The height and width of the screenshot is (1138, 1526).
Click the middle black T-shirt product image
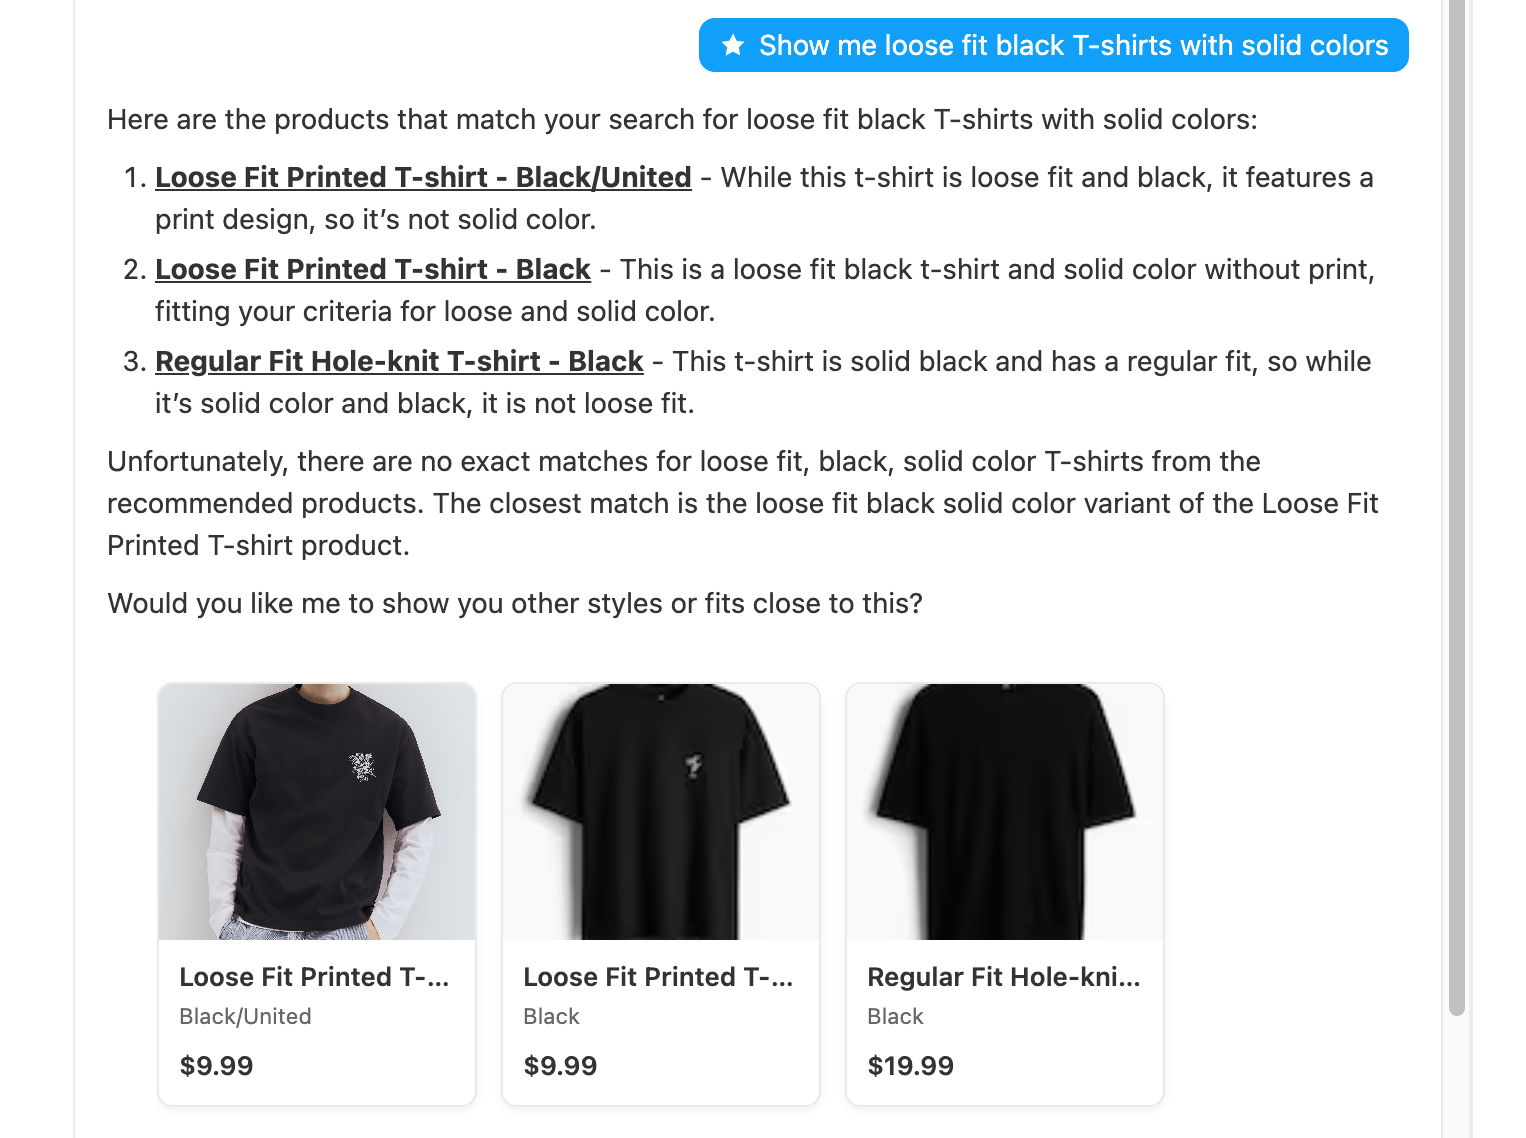pos(661,811)
